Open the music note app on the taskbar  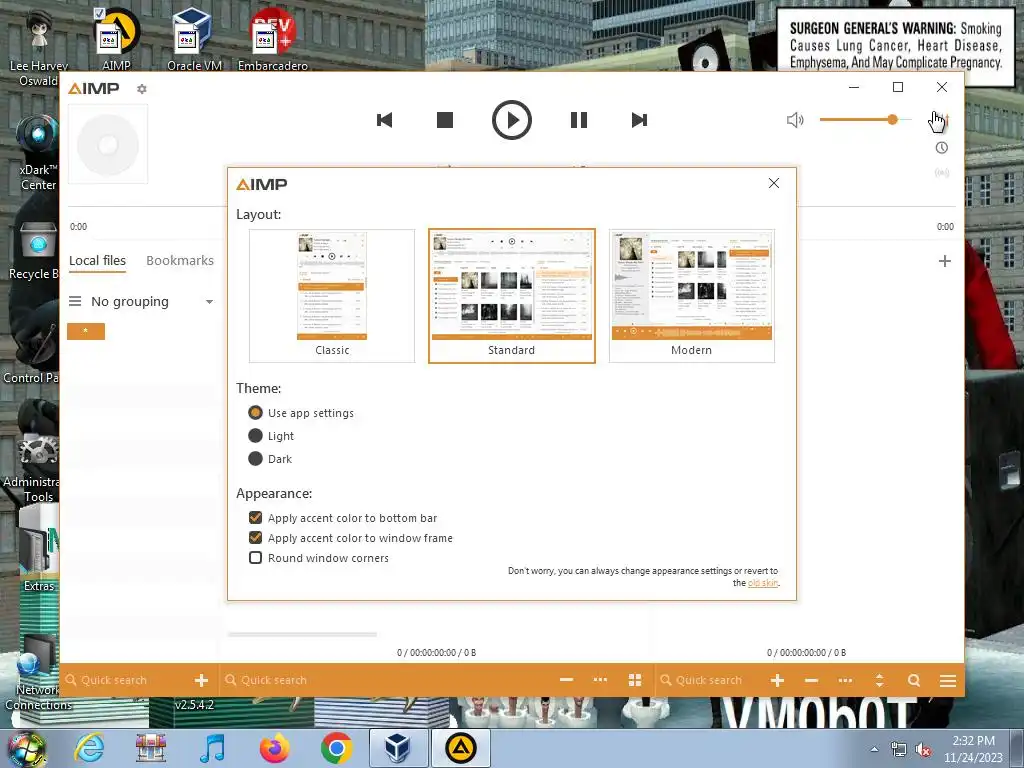(212, 748)
